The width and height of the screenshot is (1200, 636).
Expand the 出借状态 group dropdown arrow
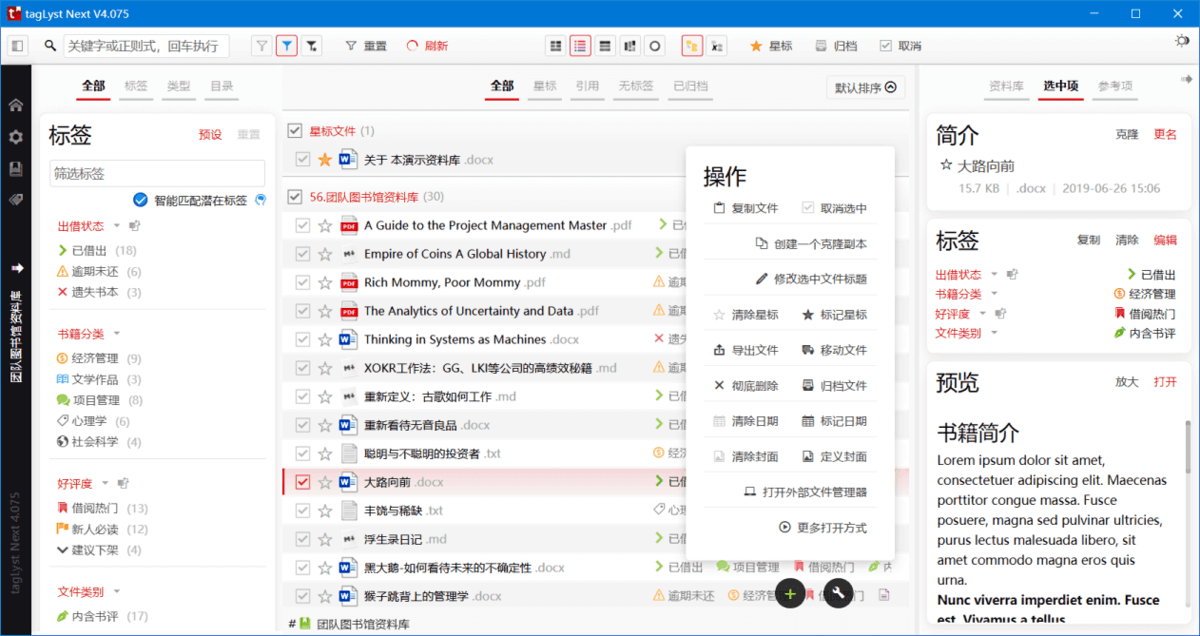[x=116, y=226]
